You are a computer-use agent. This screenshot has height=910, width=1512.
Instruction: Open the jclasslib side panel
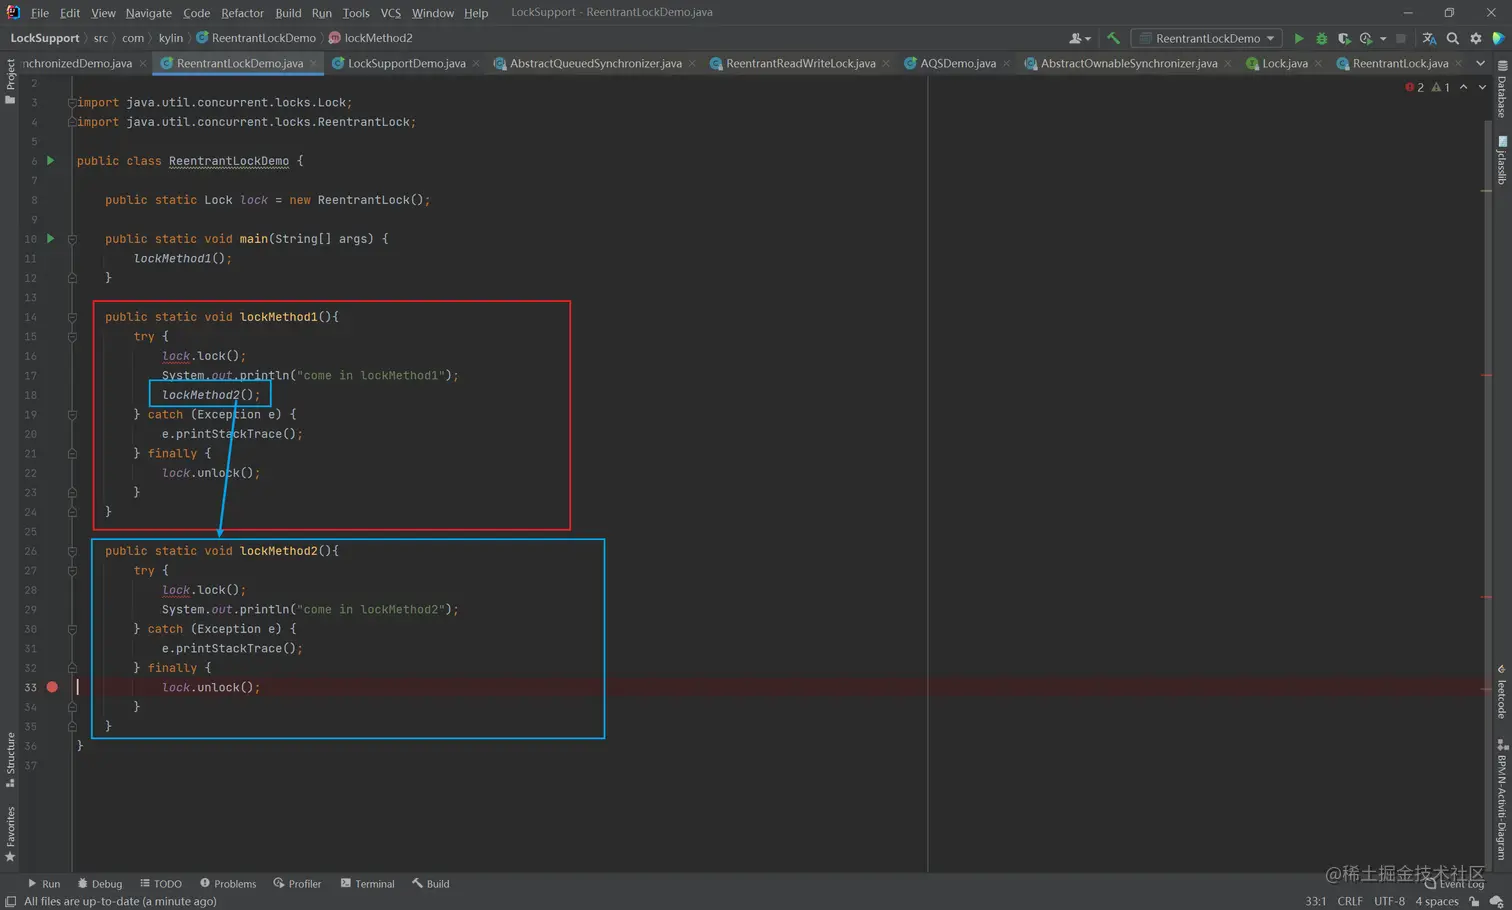click(1502, 160)
